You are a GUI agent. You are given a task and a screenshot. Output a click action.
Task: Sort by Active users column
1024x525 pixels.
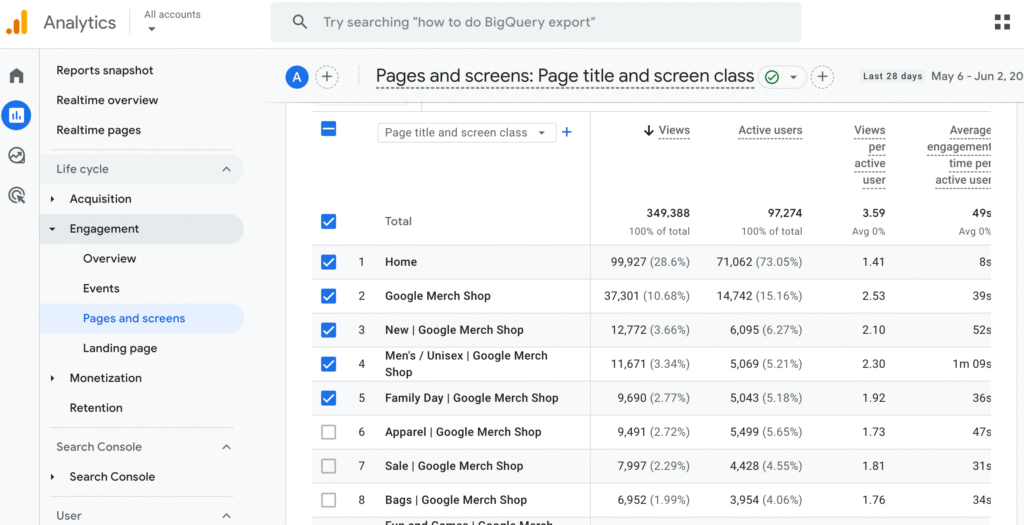[x=770, y=131]
